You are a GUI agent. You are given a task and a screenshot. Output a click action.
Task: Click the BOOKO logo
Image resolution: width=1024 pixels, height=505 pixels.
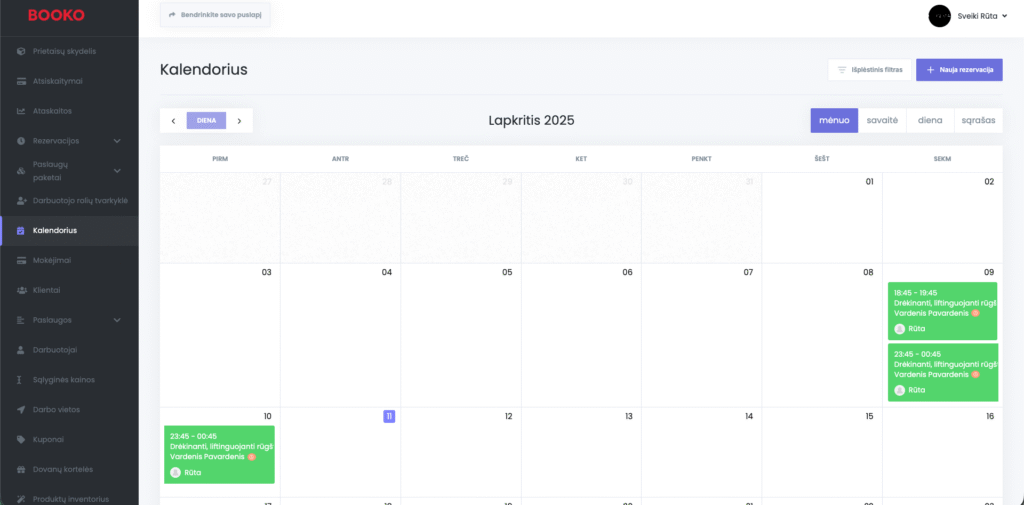(x=56, y=15)
